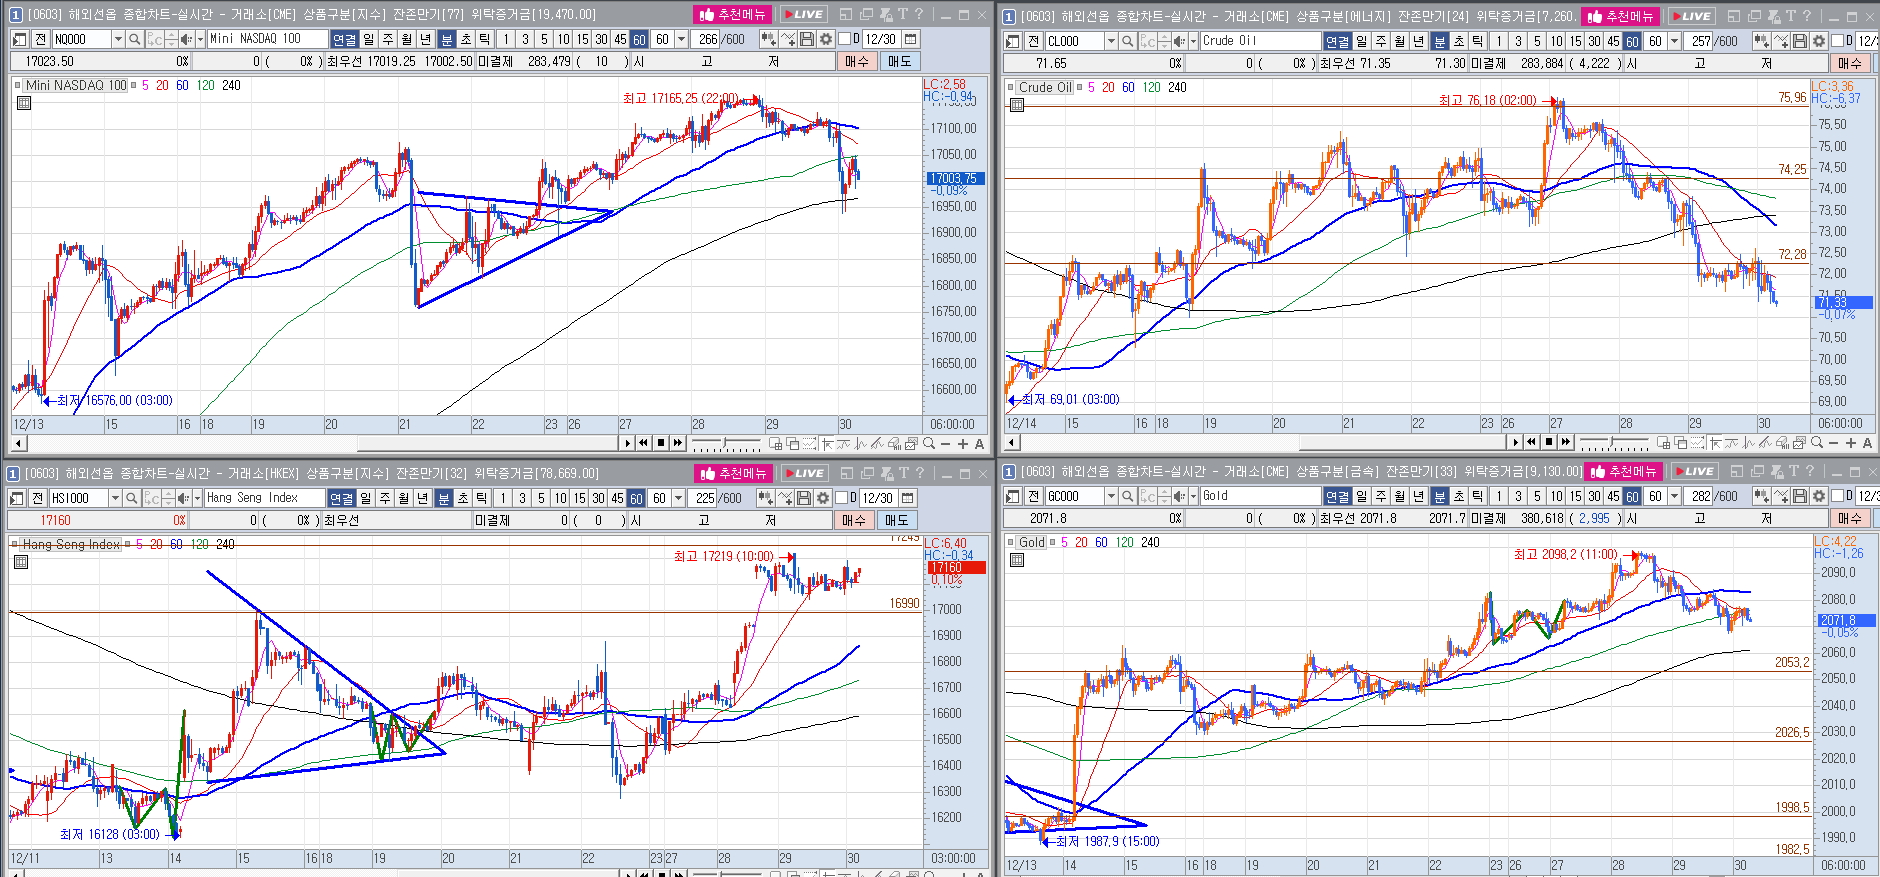This screenshot has height=877, width=1880.
Task: Open interval 60 dropdown in Hang Seng window
Action: coord(678,498)
